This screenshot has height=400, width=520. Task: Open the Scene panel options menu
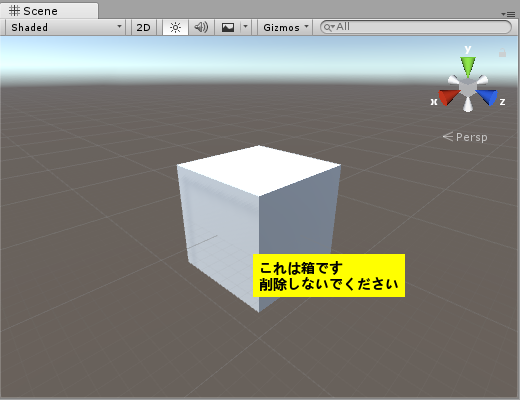508,14
